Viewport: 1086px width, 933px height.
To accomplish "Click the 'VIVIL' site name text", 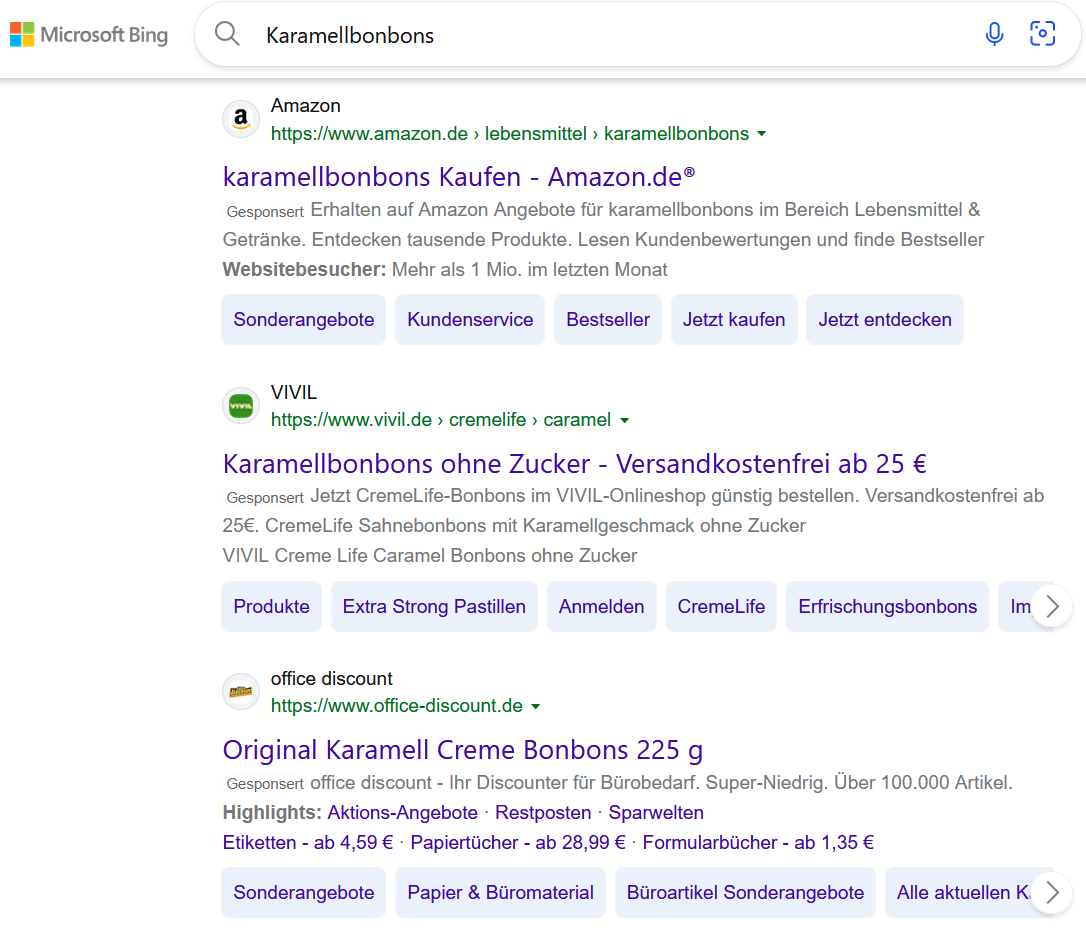I will (294, 393).
